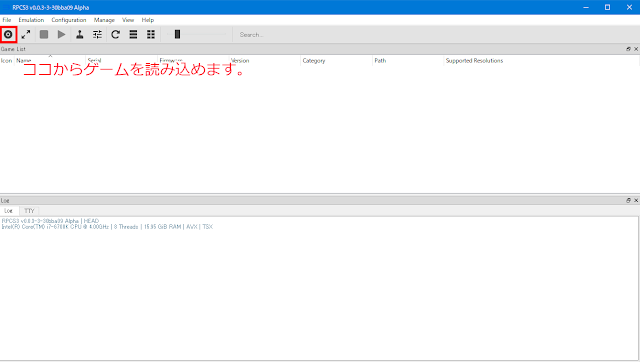Click the RPCS3 version HEAD log line
The width and height of the screenshot is (640, 362).
tap(50, 221)
